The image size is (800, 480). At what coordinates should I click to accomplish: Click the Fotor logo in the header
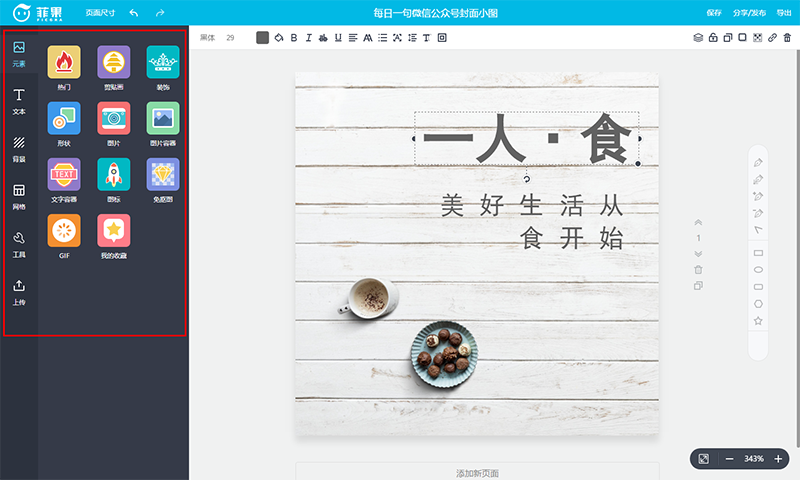37,13
